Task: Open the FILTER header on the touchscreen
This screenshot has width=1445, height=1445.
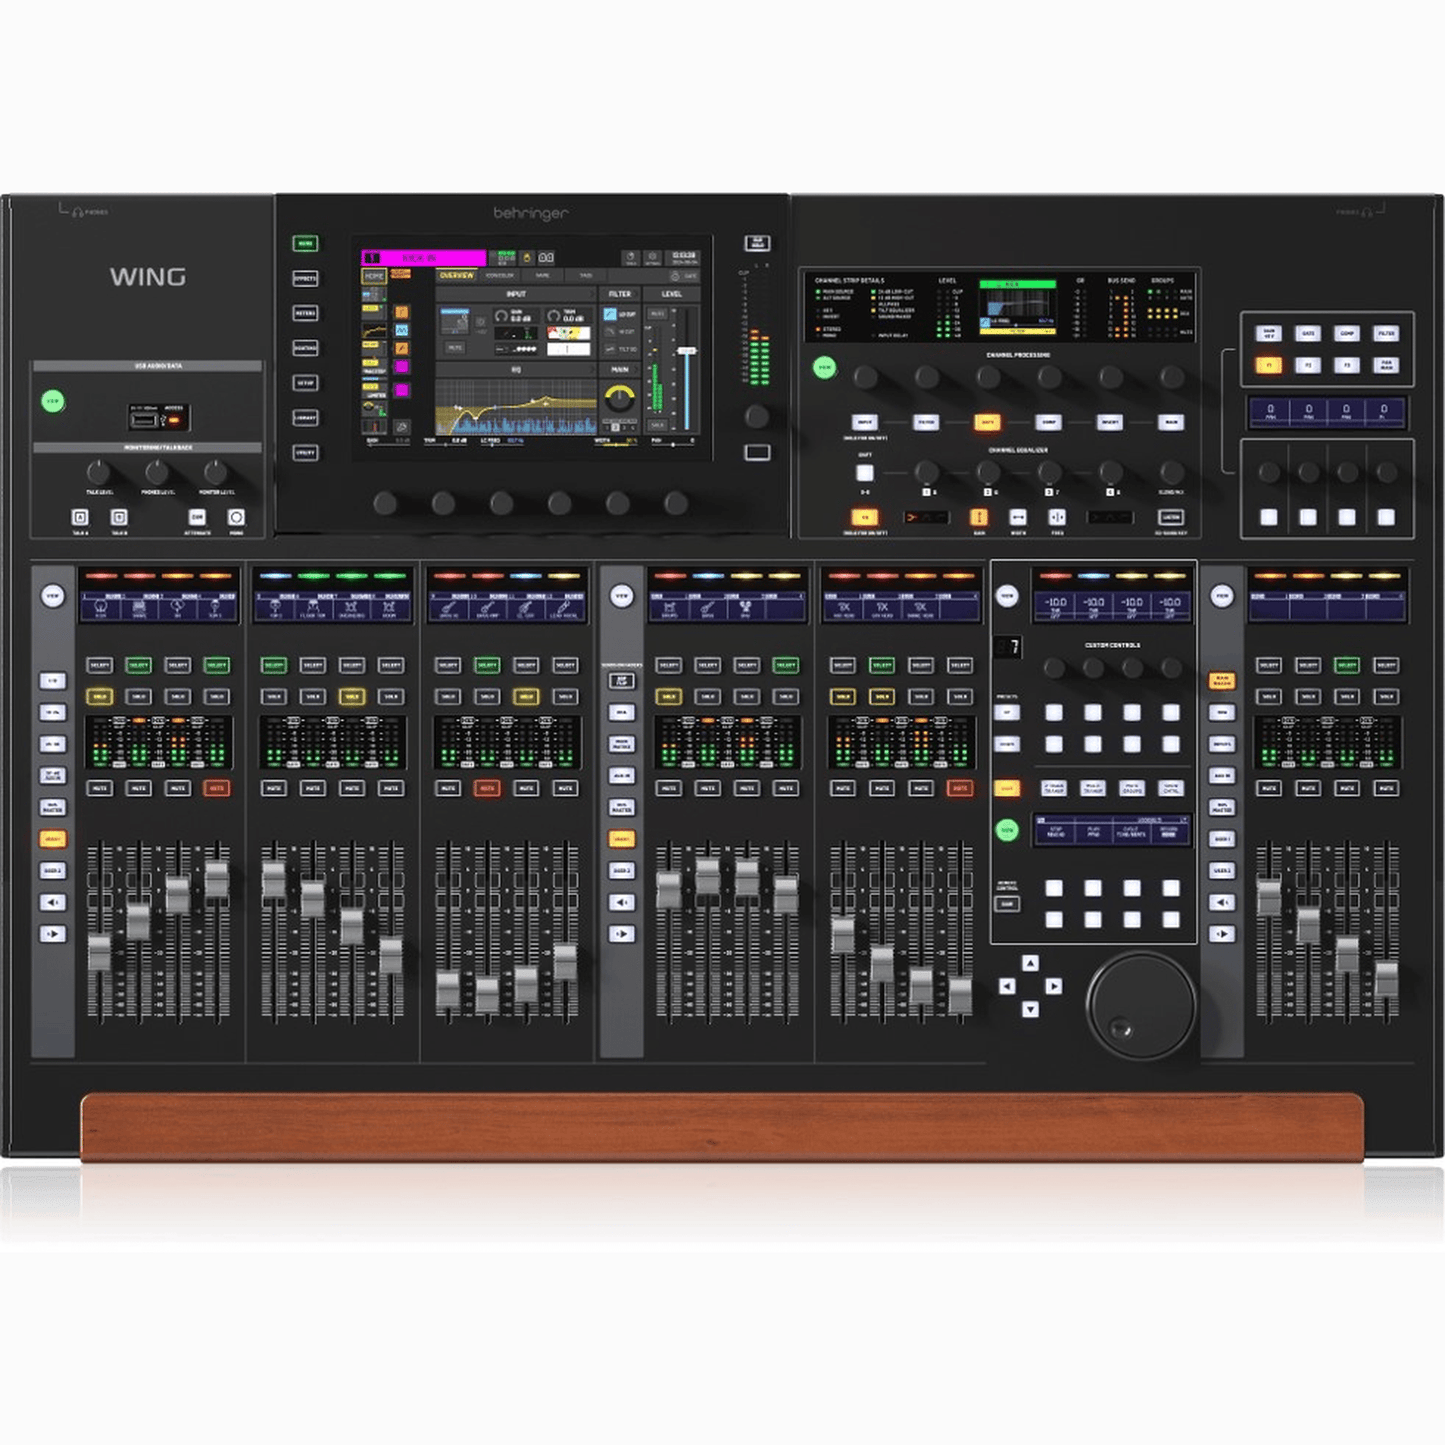Action: pyautogui.click(x=620, y=294)
